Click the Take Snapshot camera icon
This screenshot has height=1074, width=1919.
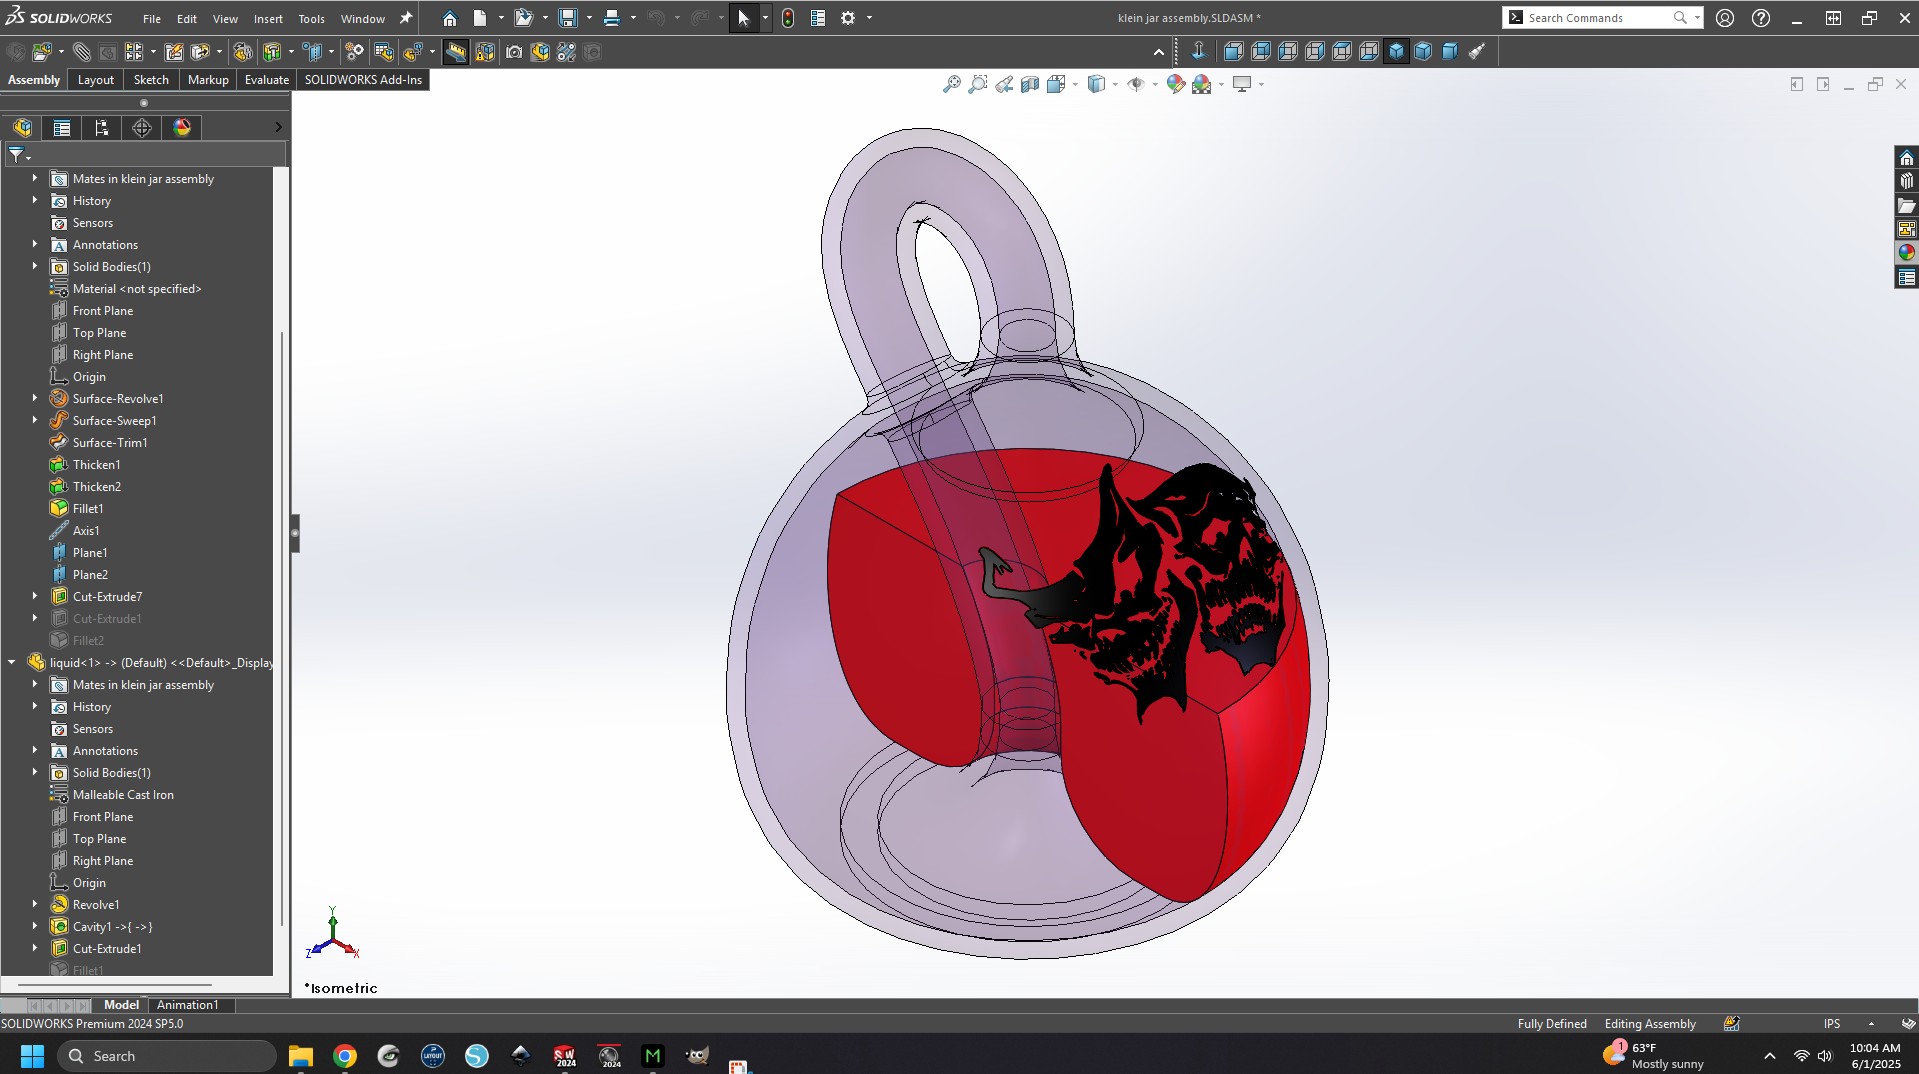[514, 52]
